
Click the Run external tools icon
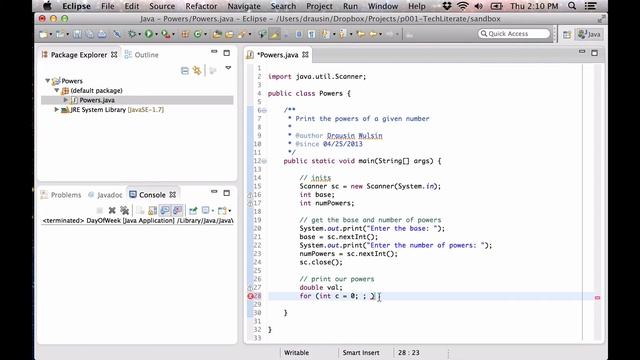[165, 34]
